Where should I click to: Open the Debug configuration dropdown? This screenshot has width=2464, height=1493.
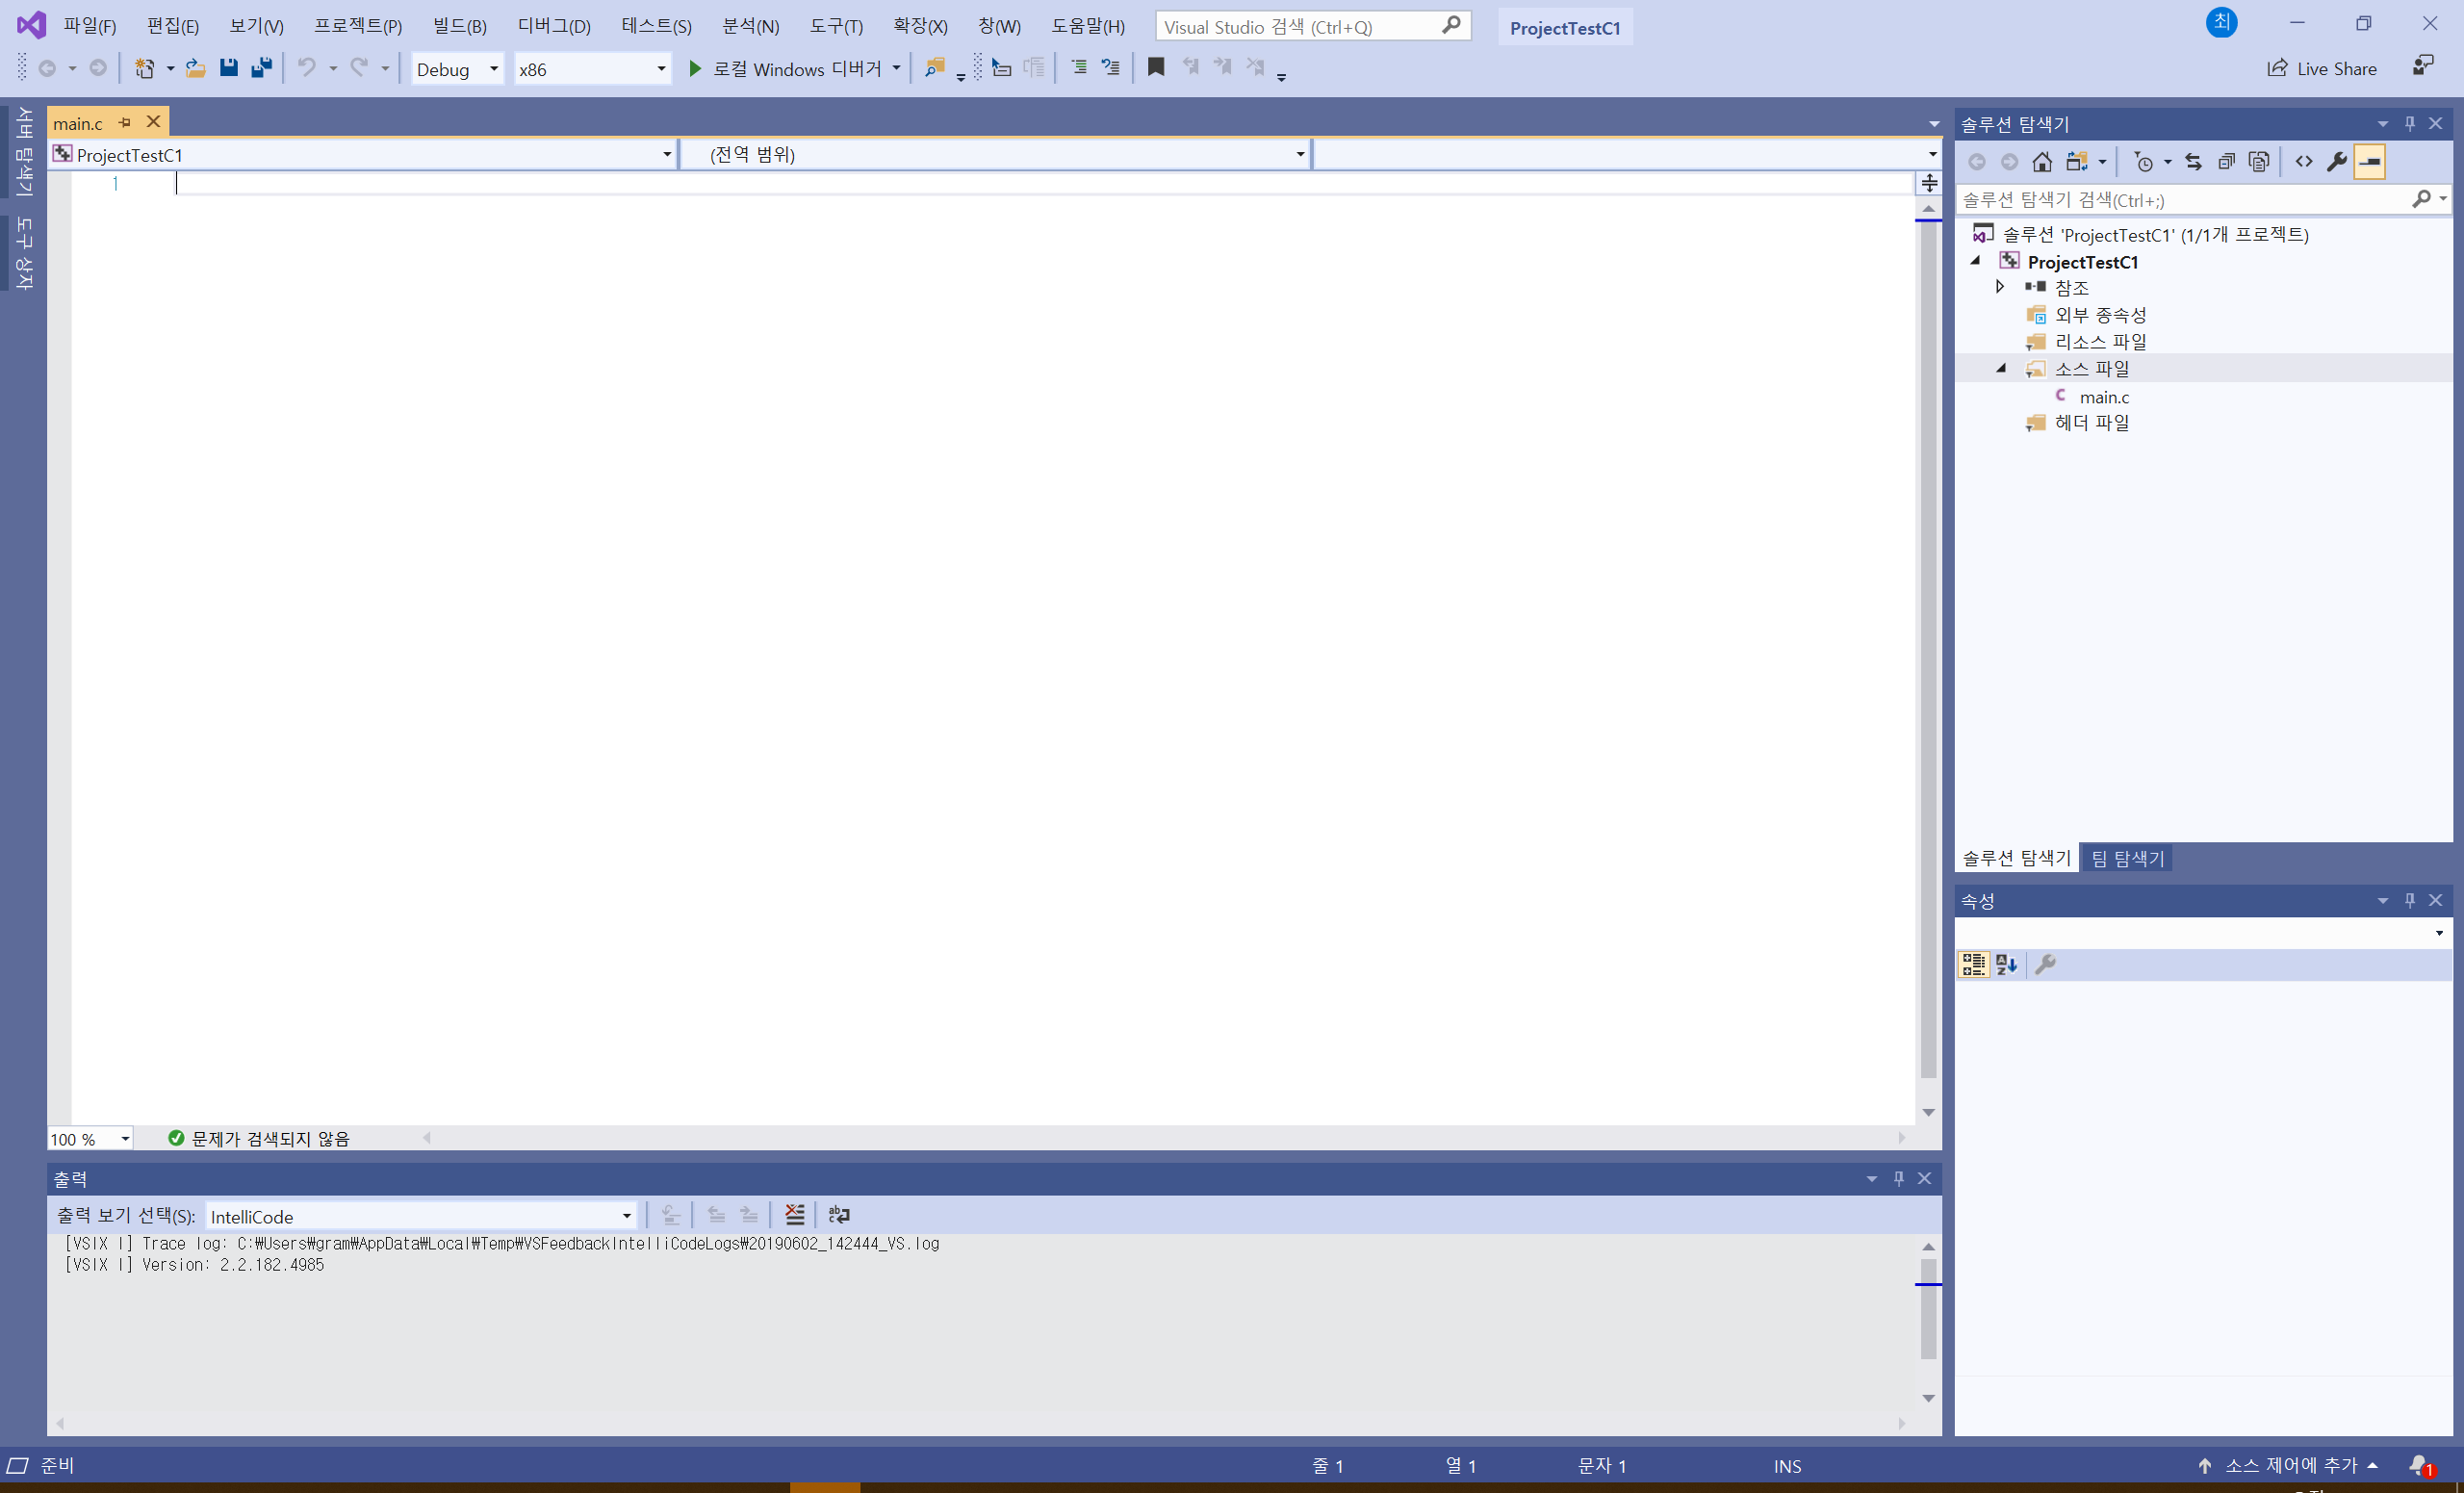pyautogui.click(x=457, y=69)
